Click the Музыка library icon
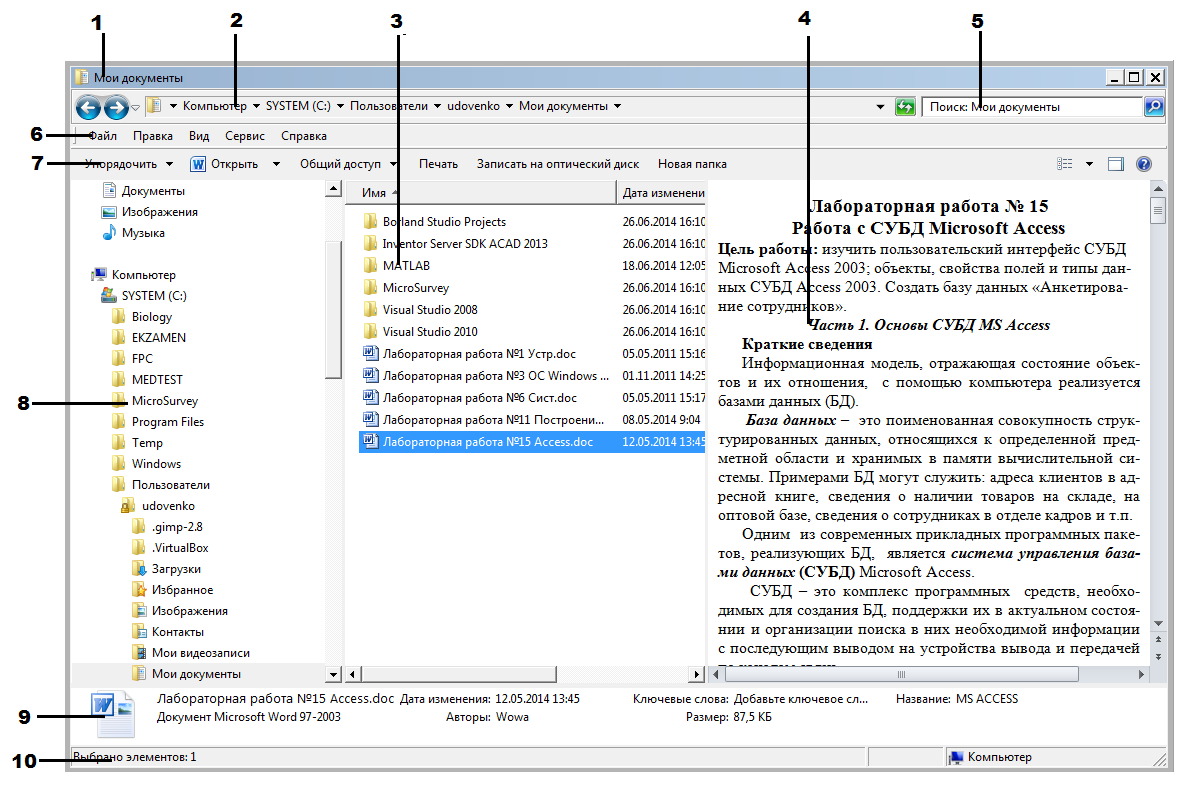Screen dimensions: 1202x802 click(110, 233)
